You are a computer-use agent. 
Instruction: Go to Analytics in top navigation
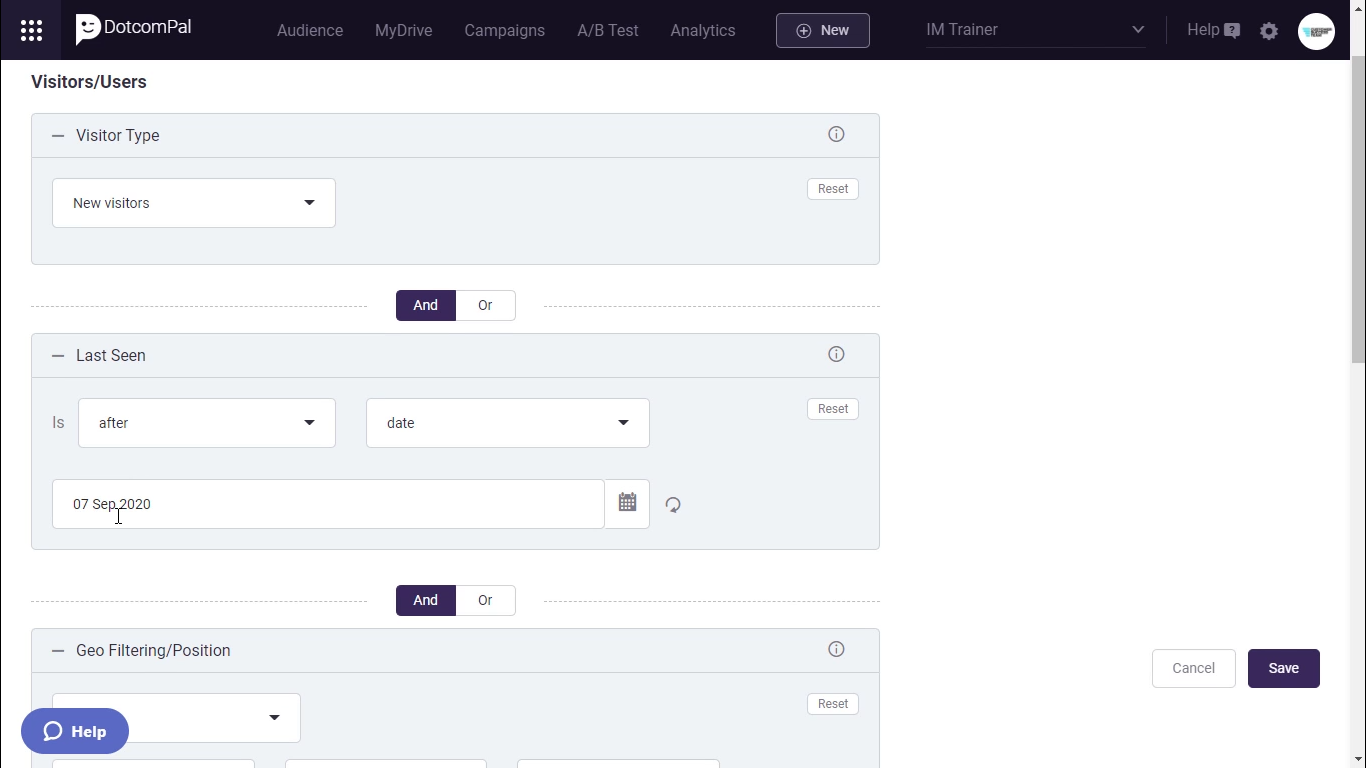click(x=702, y=30)
